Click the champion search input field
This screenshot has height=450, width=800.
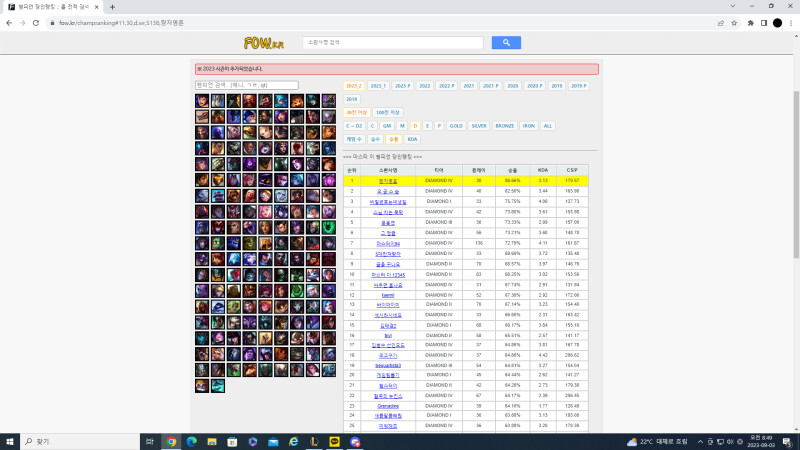click(x=247, y=85)
